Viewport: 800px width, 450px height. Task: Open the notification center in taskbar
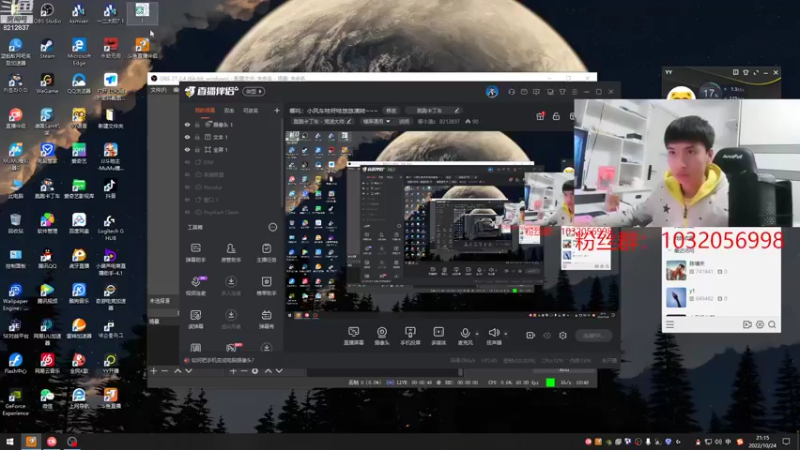[x=786, y=441]
